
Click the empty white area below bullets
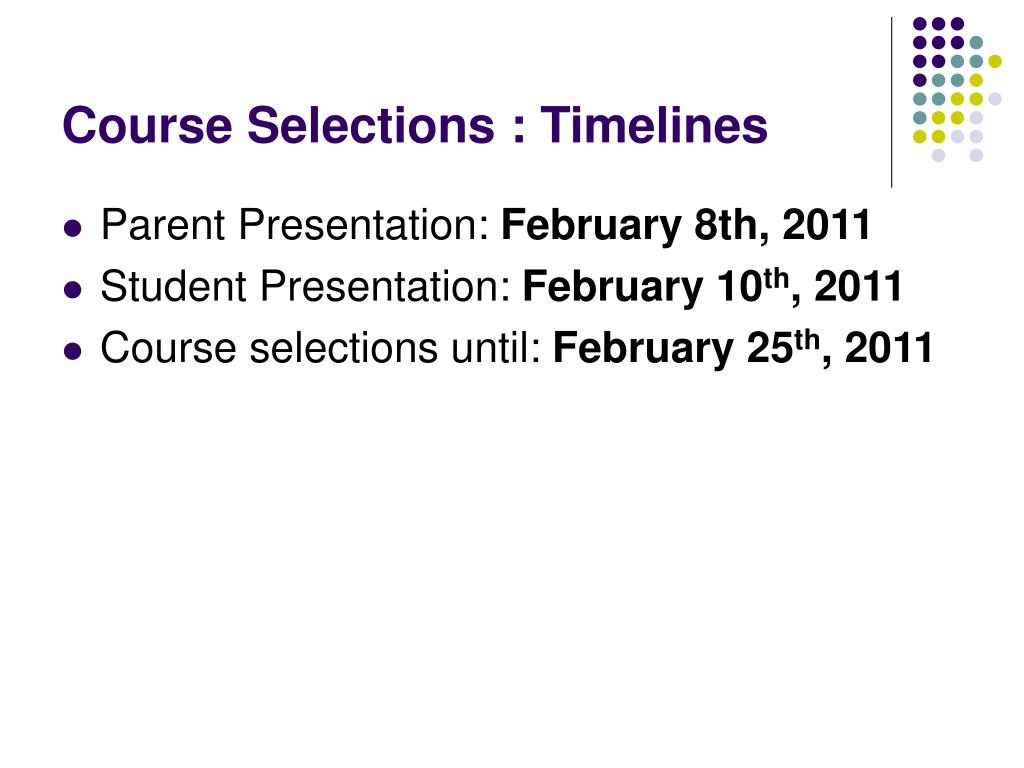[512, 555]
